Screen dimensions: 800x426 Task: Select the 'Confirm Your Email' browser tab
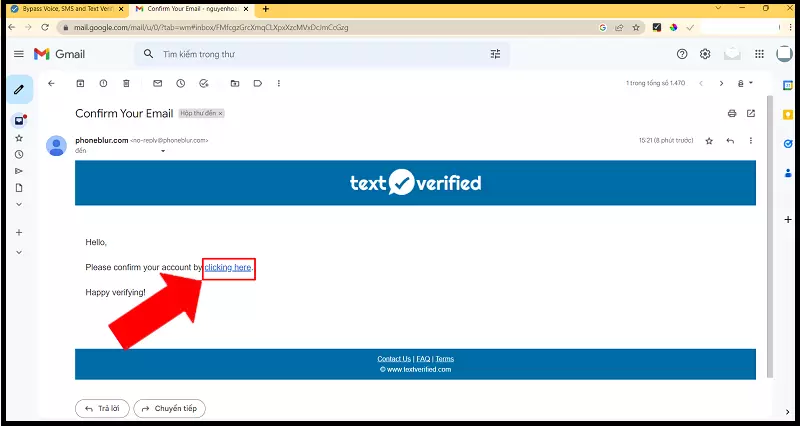point(192,9)
